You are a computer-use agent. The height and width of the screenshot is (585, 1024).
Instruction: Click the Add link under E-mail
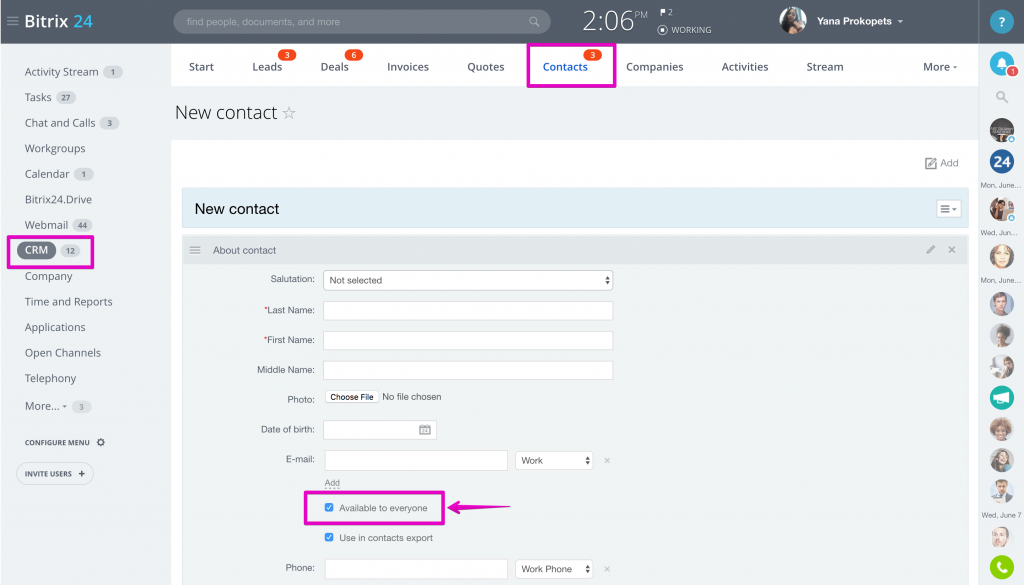[x=332, y=482]
